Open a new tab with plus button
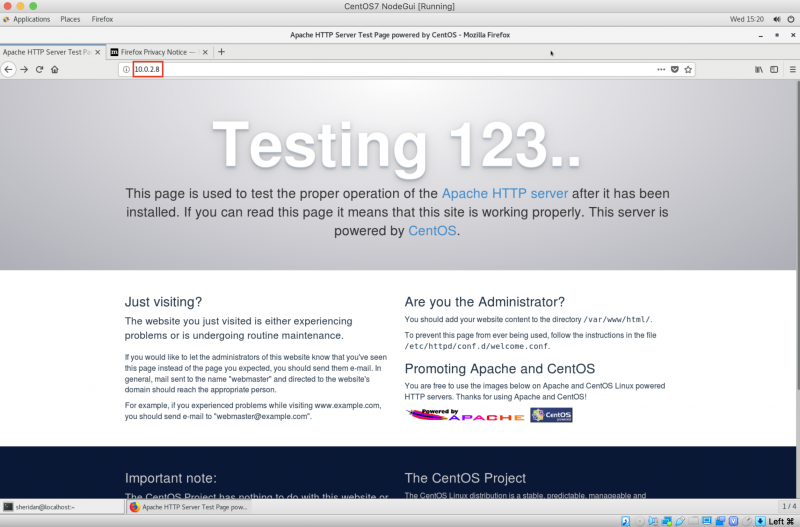 (221, 52)
